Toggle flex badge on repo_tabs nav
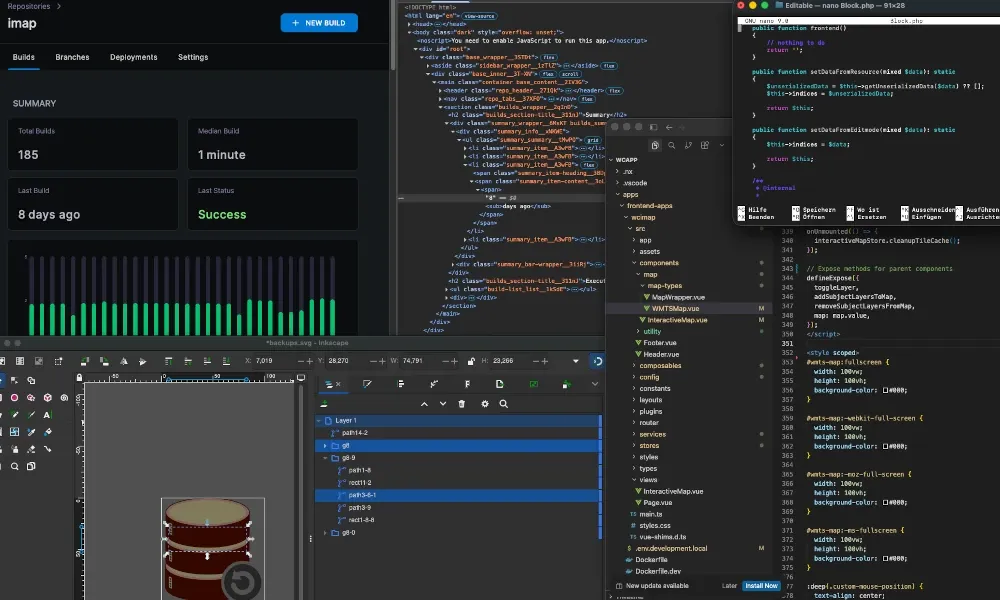Image resolution: width=1000 pixels, height=600 pixels. point(587,99)
